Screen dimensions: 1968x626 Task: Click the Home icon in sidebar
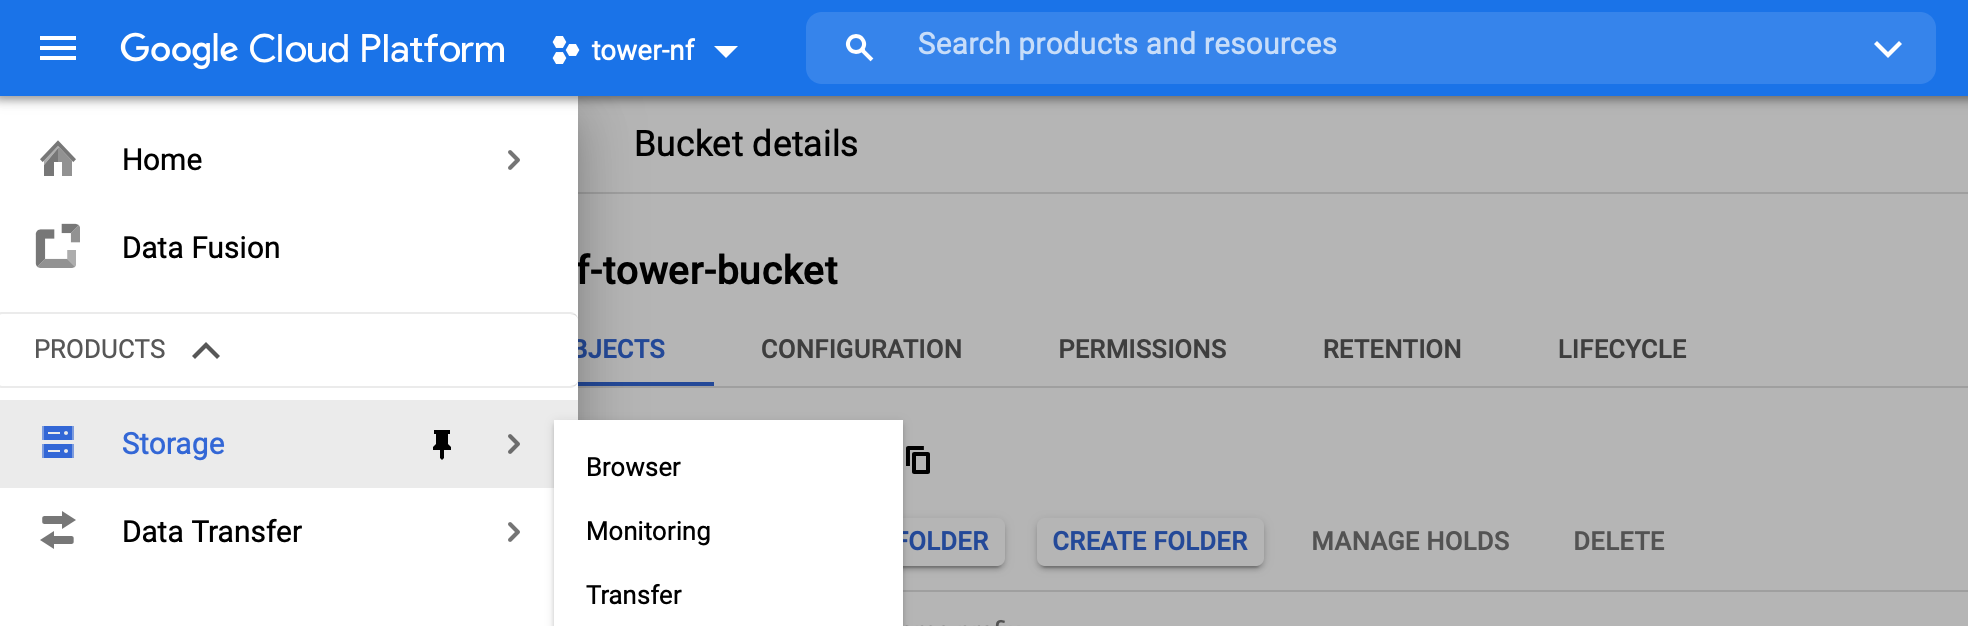58,159
